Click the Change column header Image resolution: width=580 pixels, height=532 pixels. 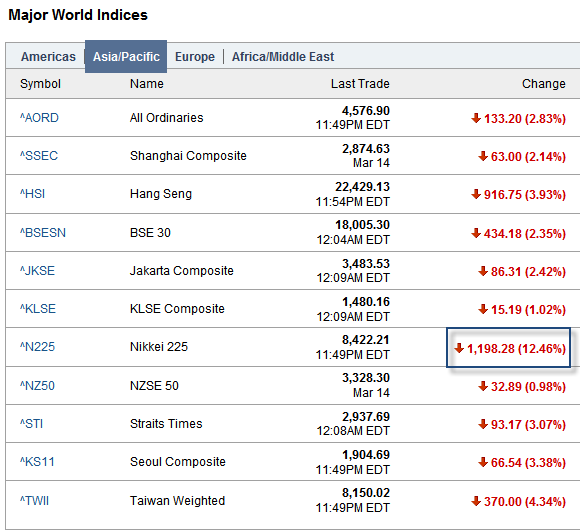tap(543, 84)
